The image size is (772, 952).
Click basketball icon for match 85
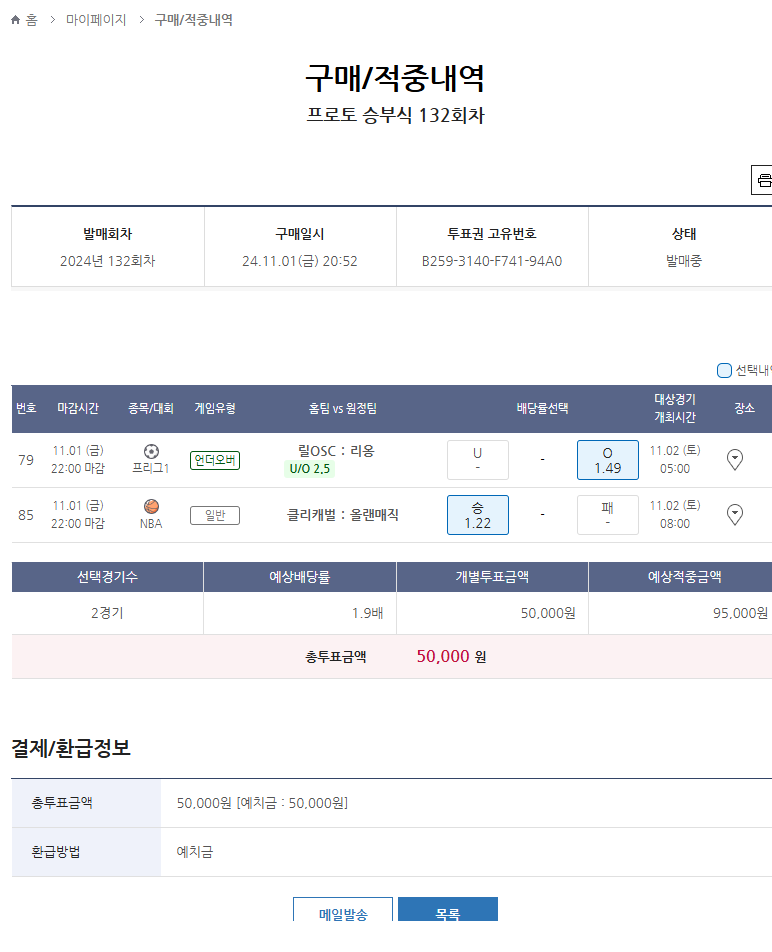coord(152,506)
